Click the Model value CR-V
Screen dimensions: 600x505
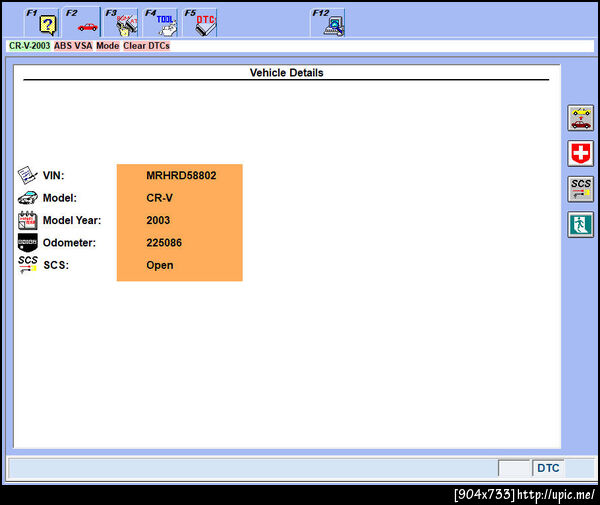160,198
